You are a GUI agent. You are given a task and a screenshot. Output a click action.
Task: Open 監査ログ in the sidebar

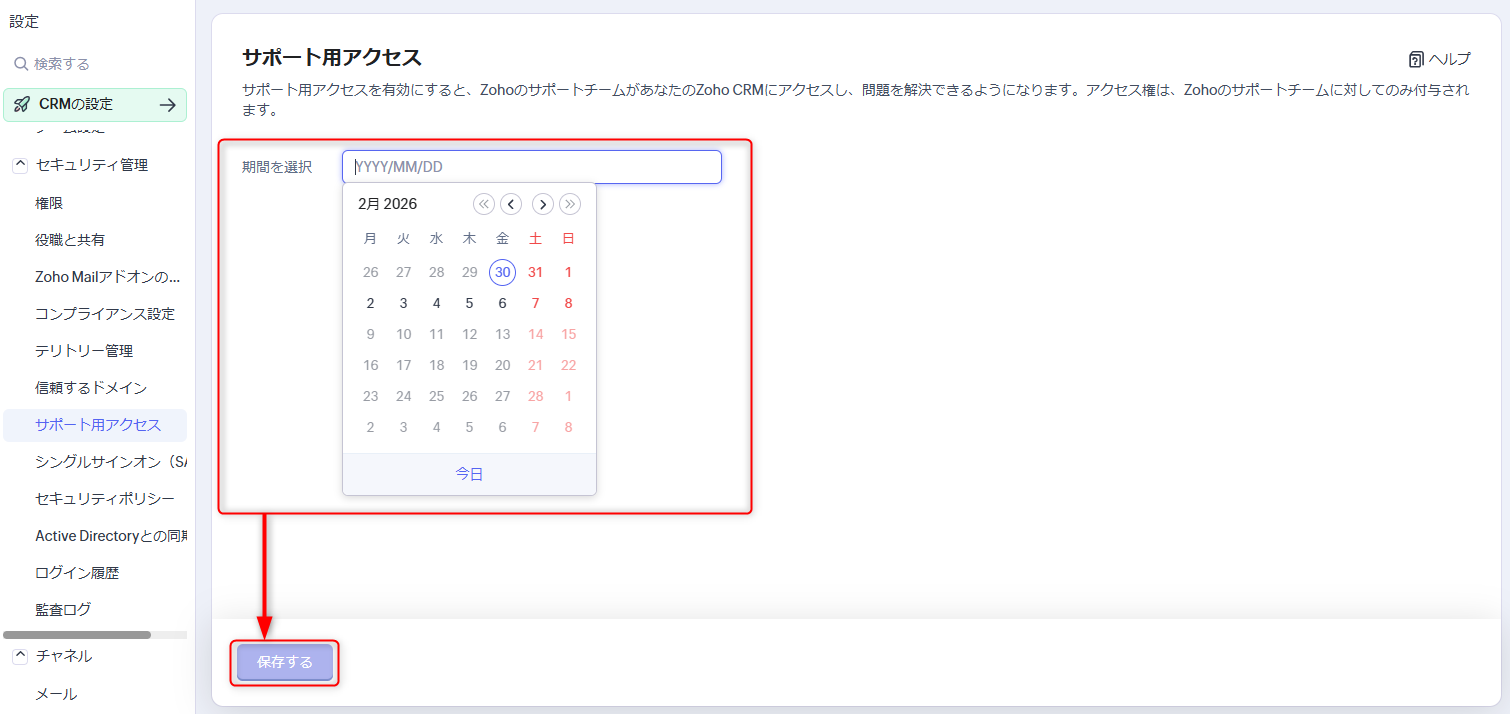pyautogui.click(x=63, y=609)
